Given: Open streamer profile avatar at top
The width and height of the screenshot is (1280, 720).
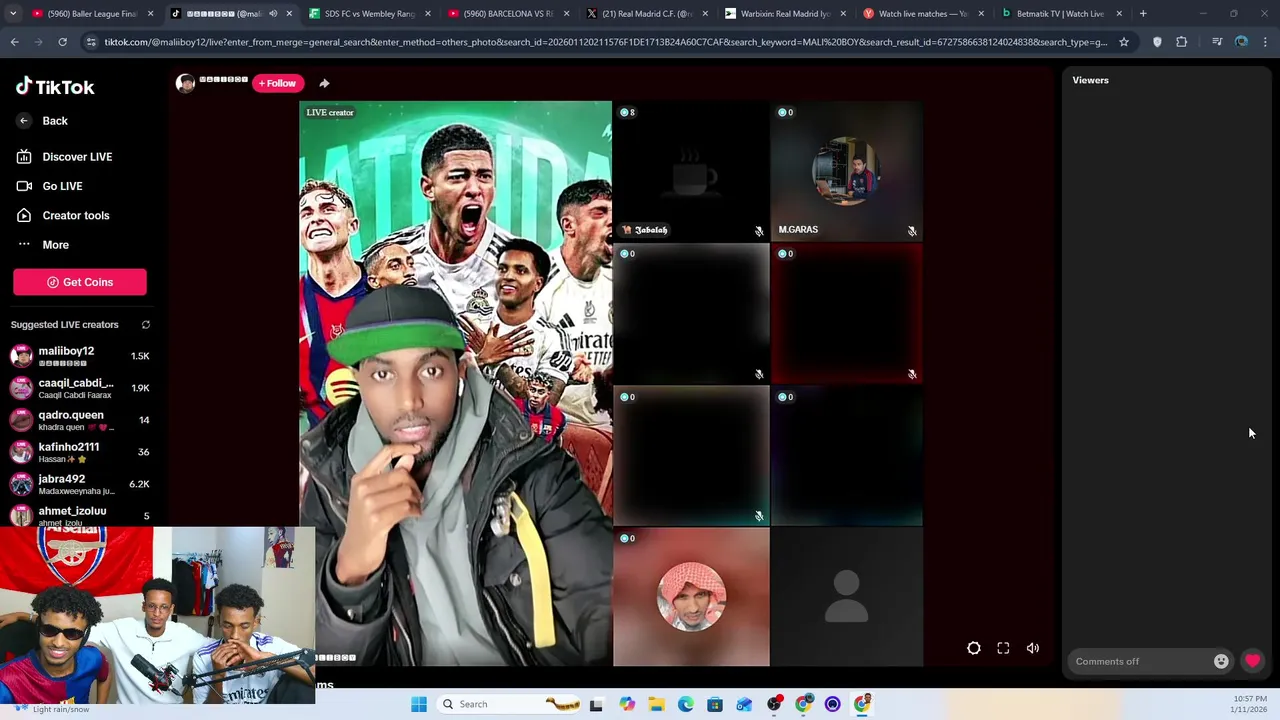Looking at the screenshot, I should point(185,83).
